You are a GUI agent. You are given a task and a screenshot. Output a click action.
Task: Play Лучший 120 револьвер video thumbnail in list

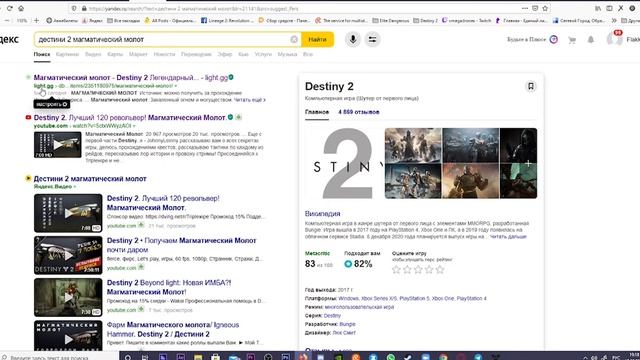68,213
